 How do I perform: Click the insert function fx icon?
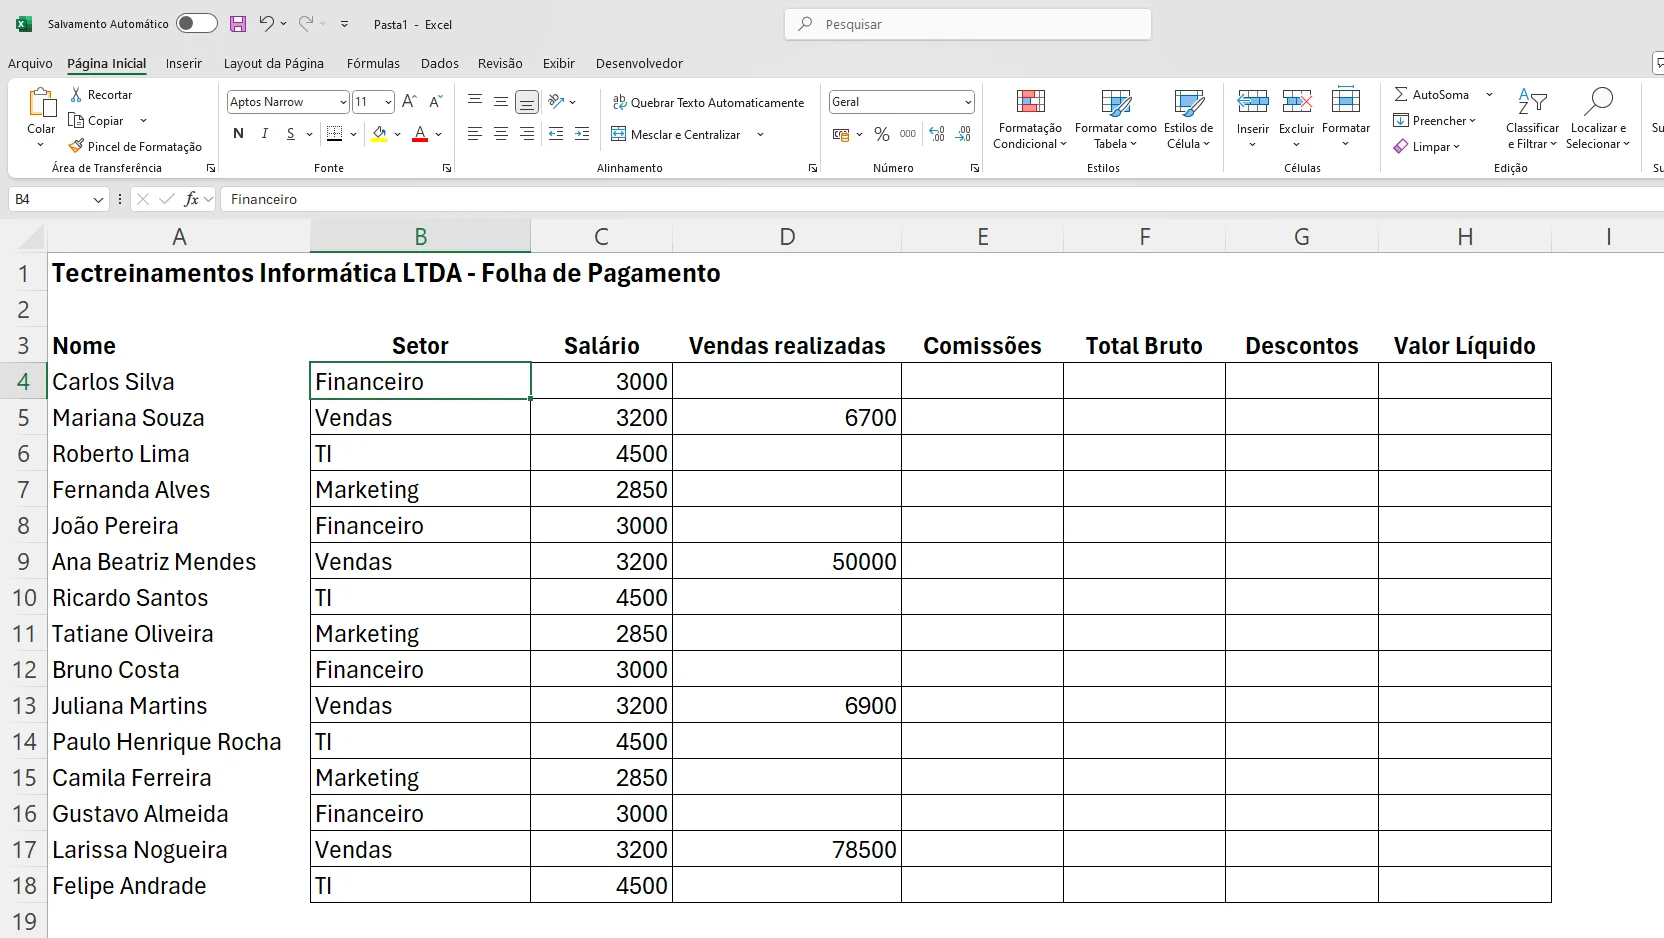[x=191, y=199]
